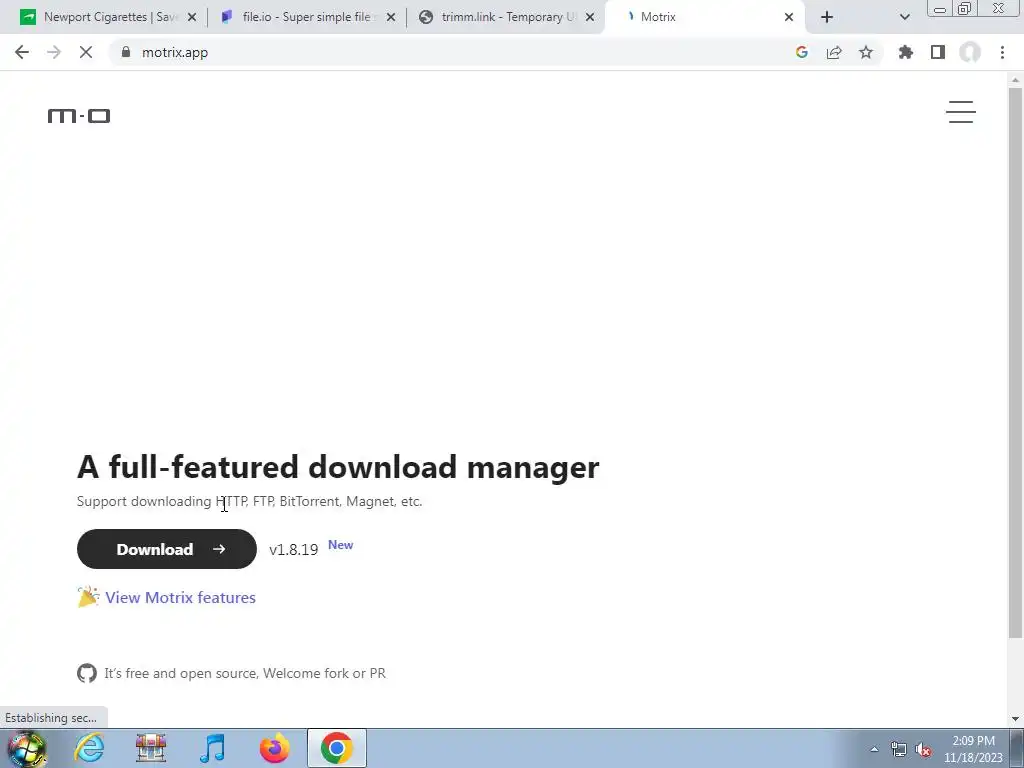Screen dimensions: 1024x768
Task: Click the New version badge
Action: pyautogui.click(x=340, y=545)
